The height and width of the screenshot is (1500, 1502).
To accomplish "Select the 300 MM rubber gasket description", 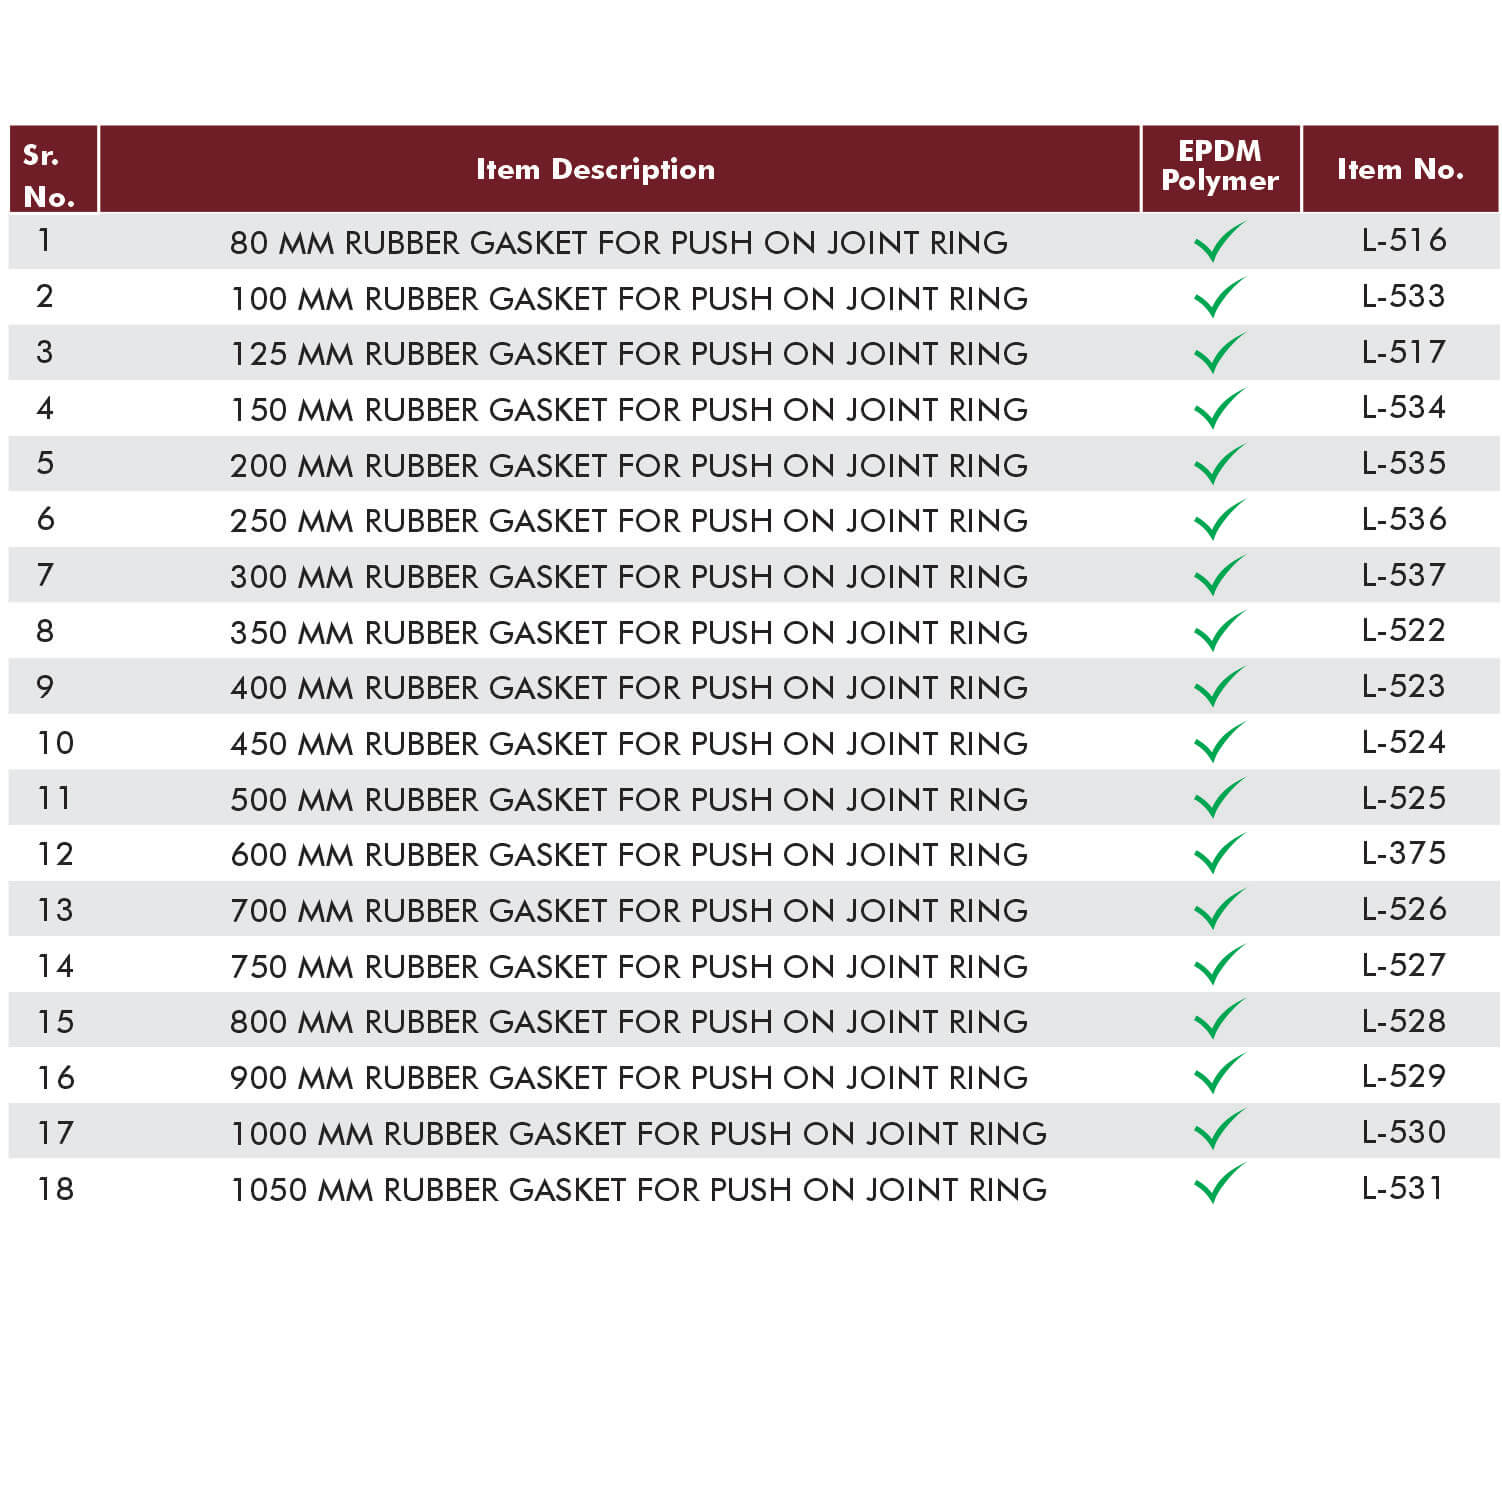I will click(x=629, y=577).
